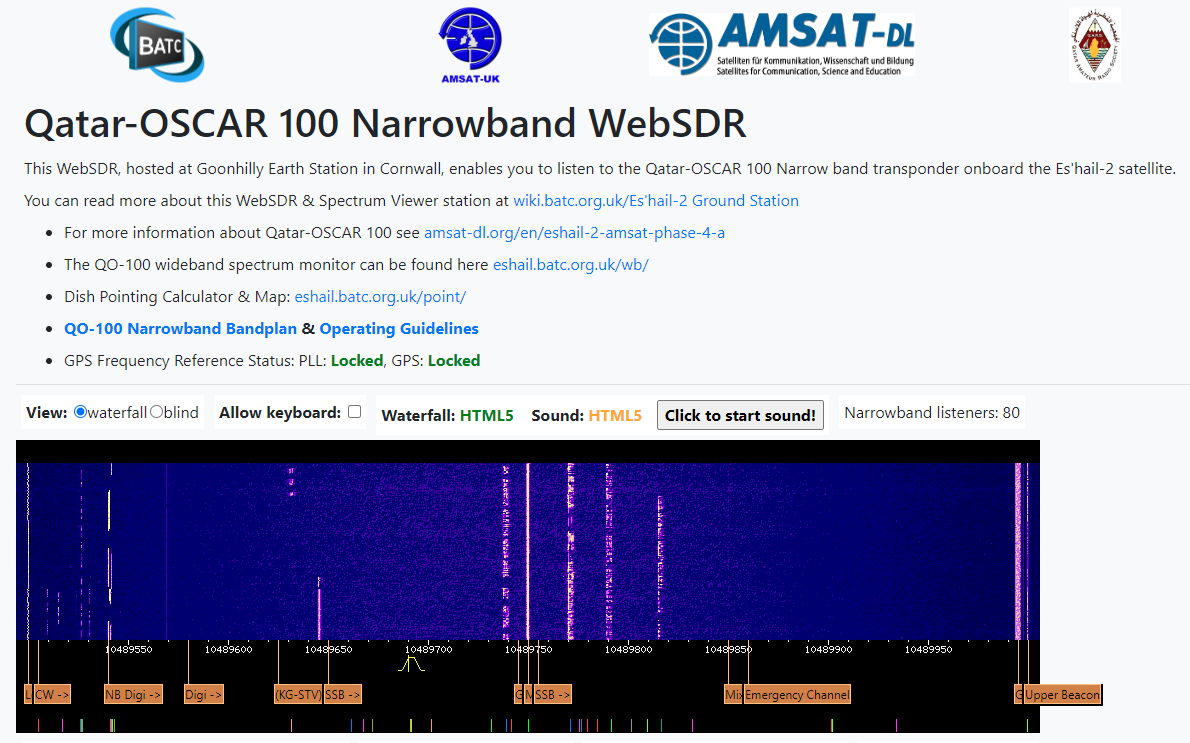Tune to the 10489550 frequency tick
Viewport: 1190px width, 743px height.
click(x=128, y=649)
